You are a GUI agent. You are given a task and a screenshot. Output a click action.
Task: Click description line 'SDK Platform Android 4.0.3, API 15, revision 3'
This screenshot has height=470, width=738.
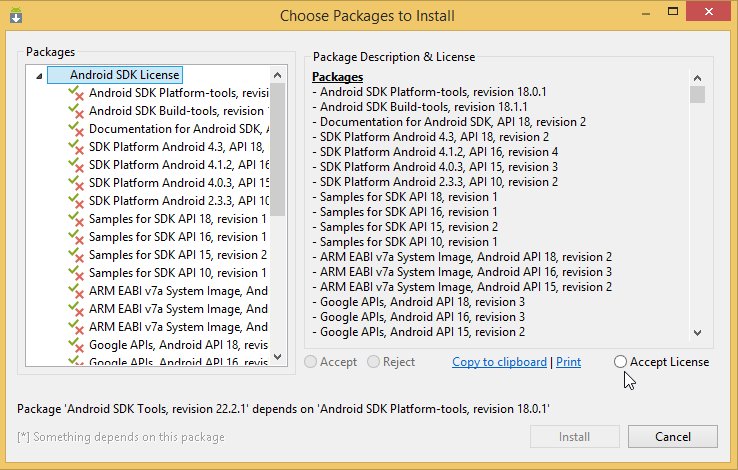[x=435, y=167]
